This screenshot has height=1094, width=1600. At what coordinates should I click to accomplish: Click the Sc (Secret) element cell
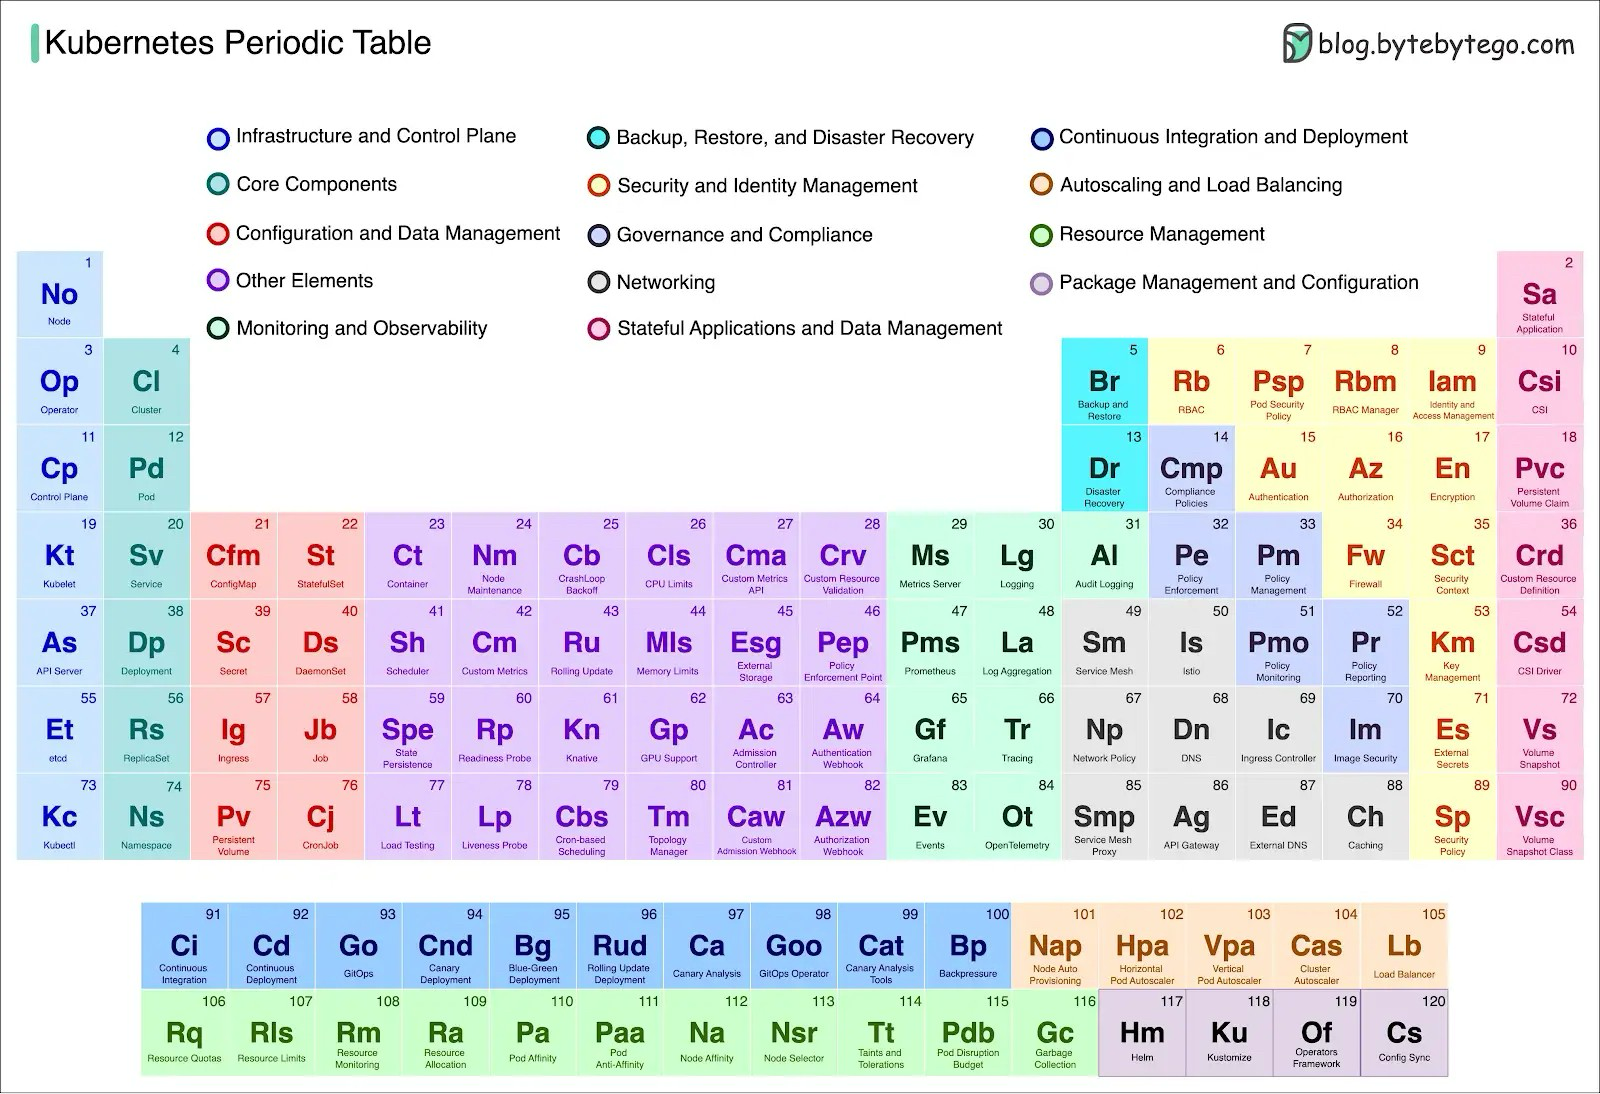[x=234, y=642]
